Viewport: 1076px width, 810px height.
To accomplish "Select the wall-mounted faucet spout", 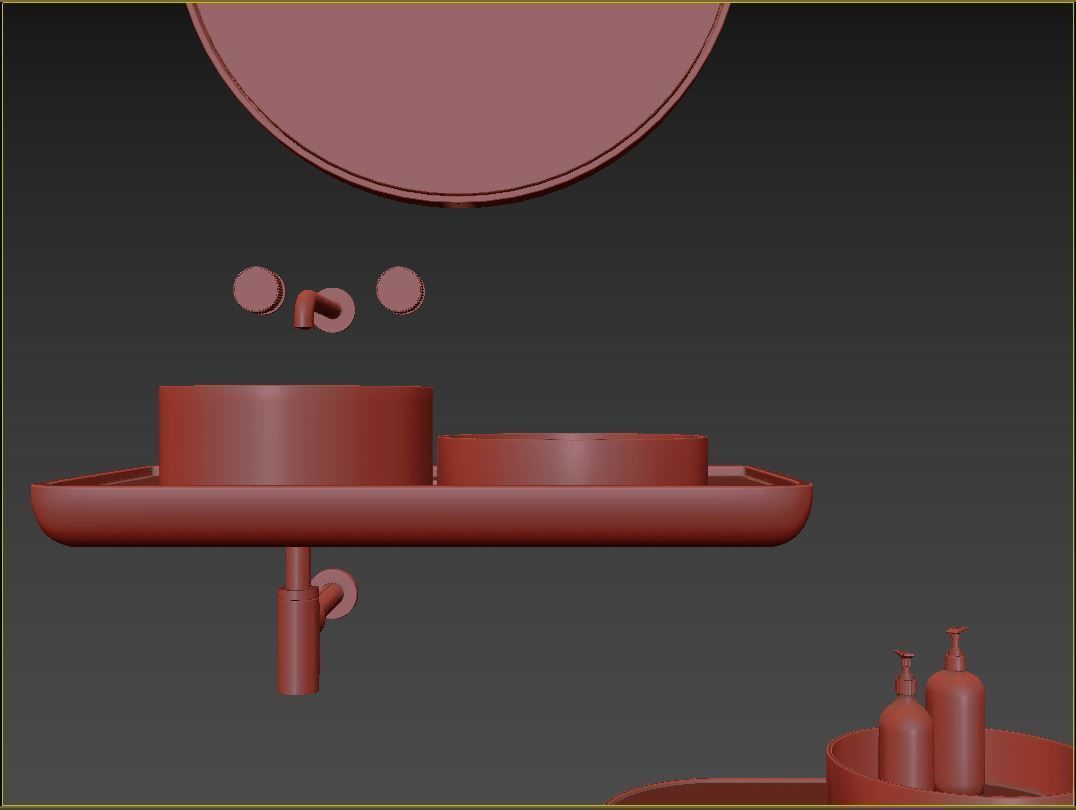I will coord(325,310).
